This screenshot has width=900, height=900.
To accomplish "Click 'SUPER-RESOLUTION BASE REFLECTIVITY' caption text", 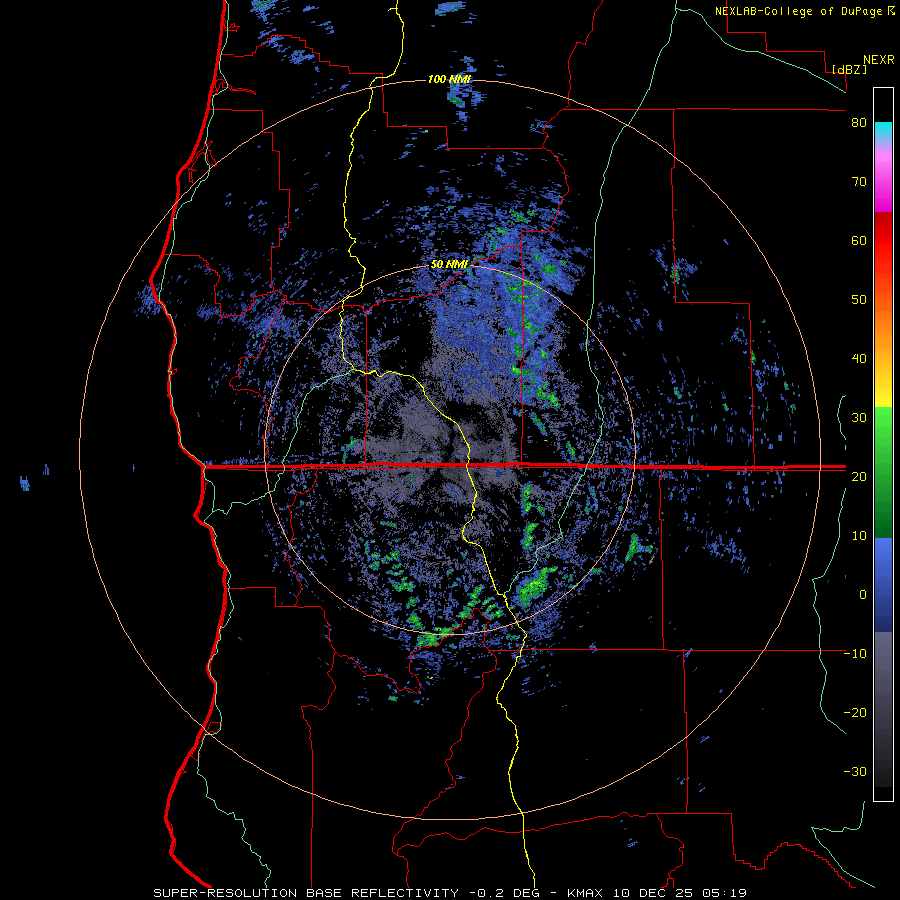I will tap(306, 893).
